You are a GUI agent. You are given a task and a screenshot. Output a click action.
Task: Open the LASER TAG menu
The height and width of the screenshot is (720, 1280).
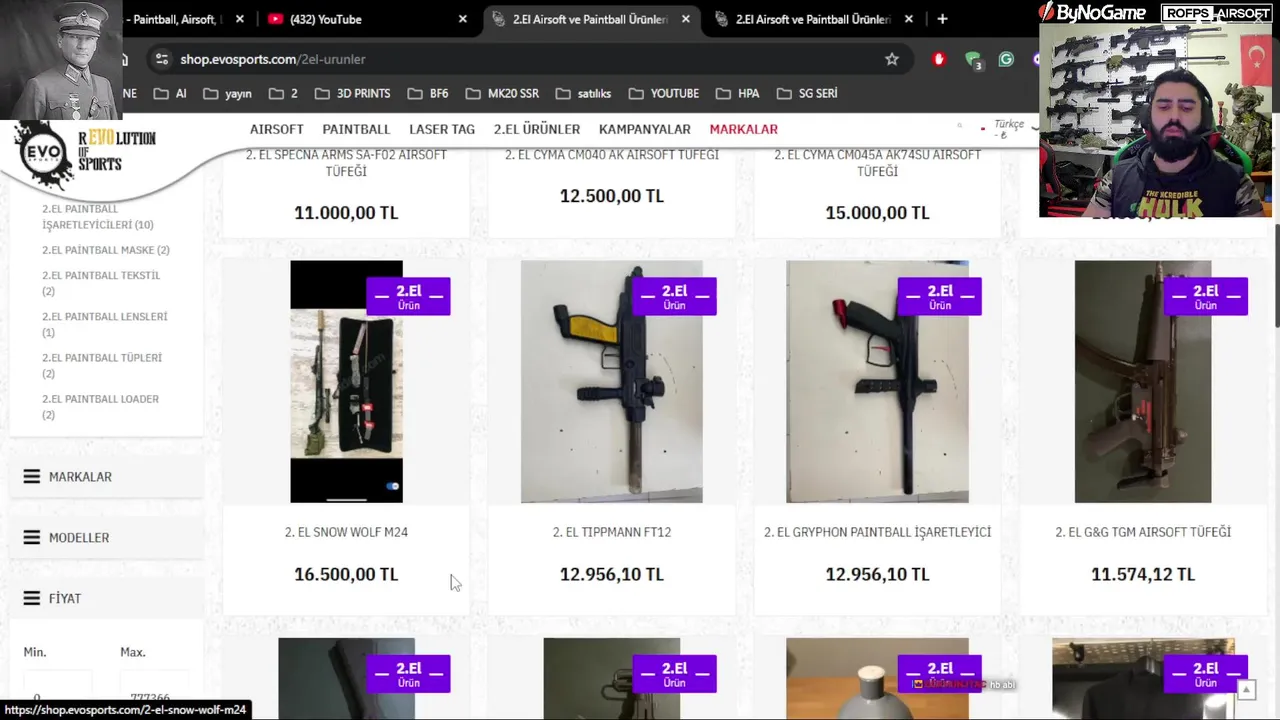coord(442,129)
